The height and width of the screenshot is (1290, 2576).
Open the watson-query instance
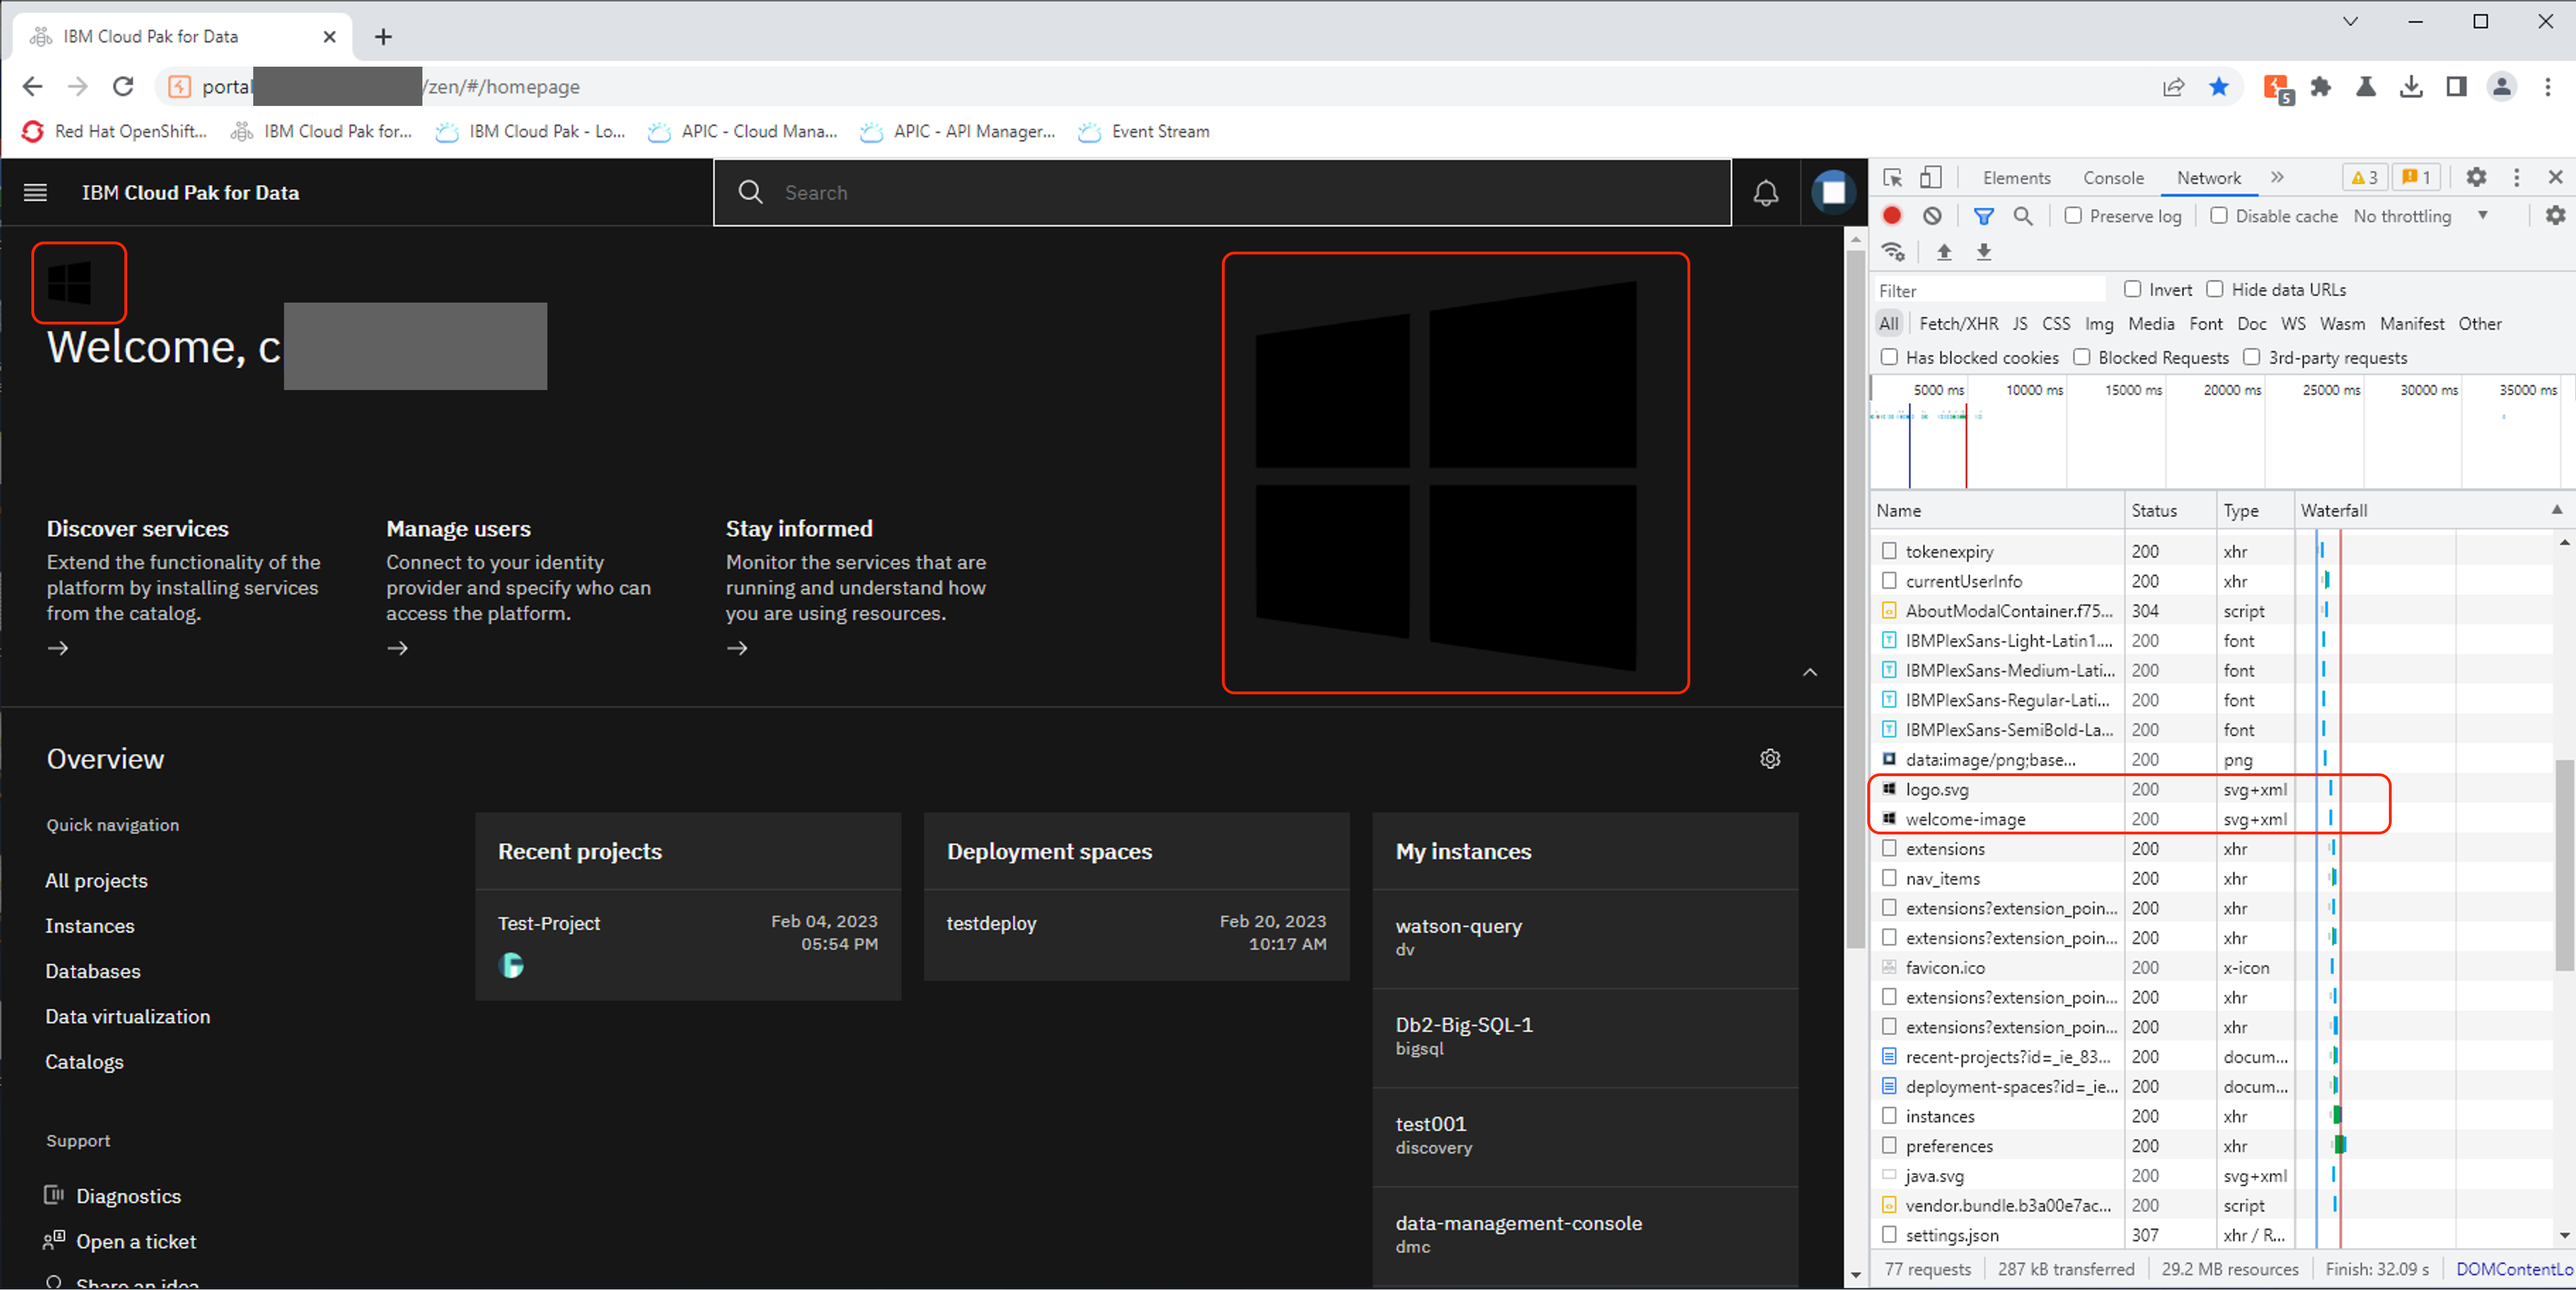point(1458,926)
